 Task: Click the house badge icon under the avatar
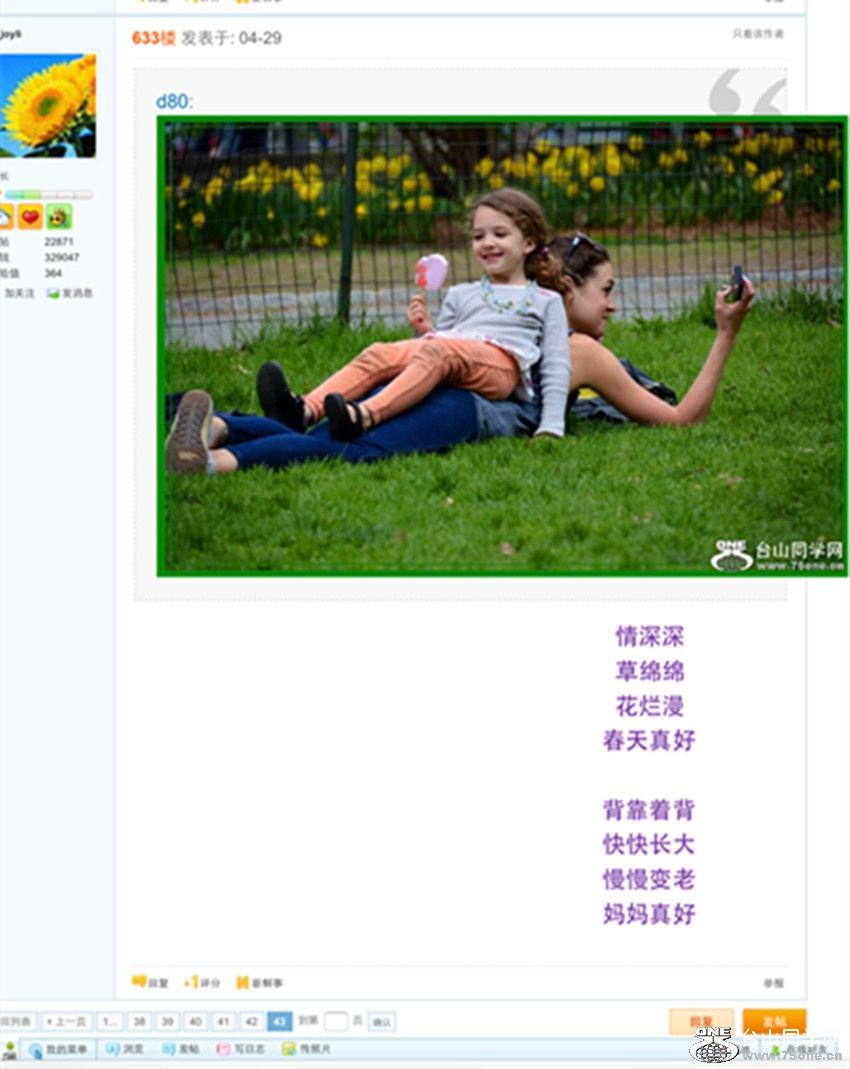(5, 217)
